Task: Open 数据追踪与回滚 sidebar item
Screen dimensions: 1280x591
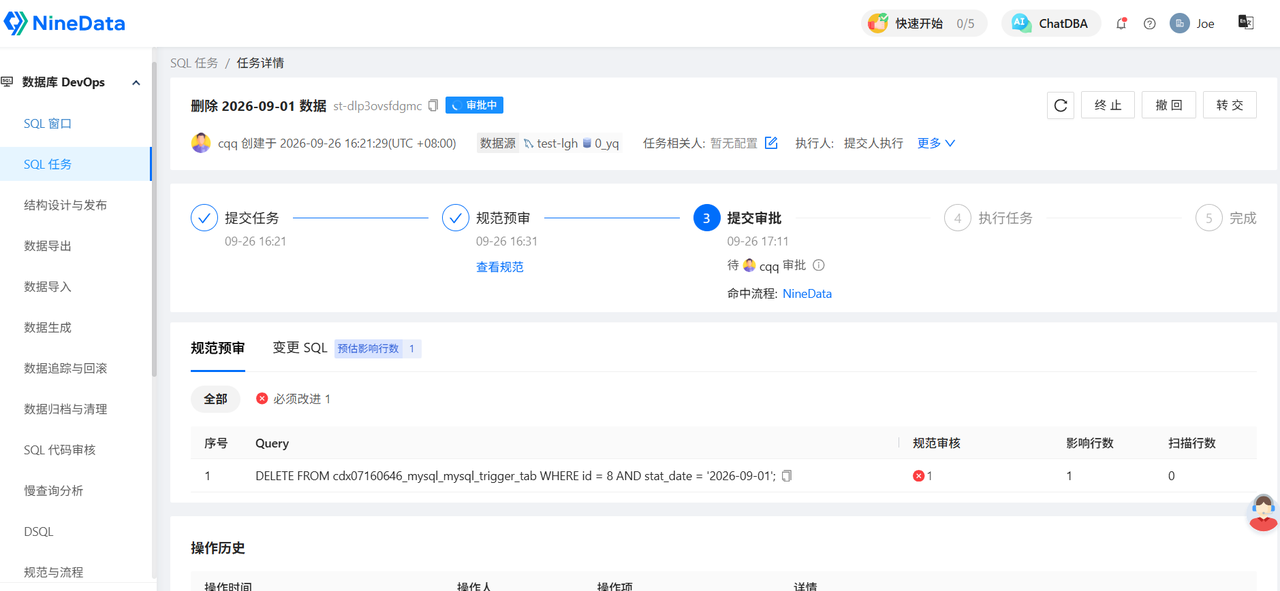Action: tap(65, 369)
